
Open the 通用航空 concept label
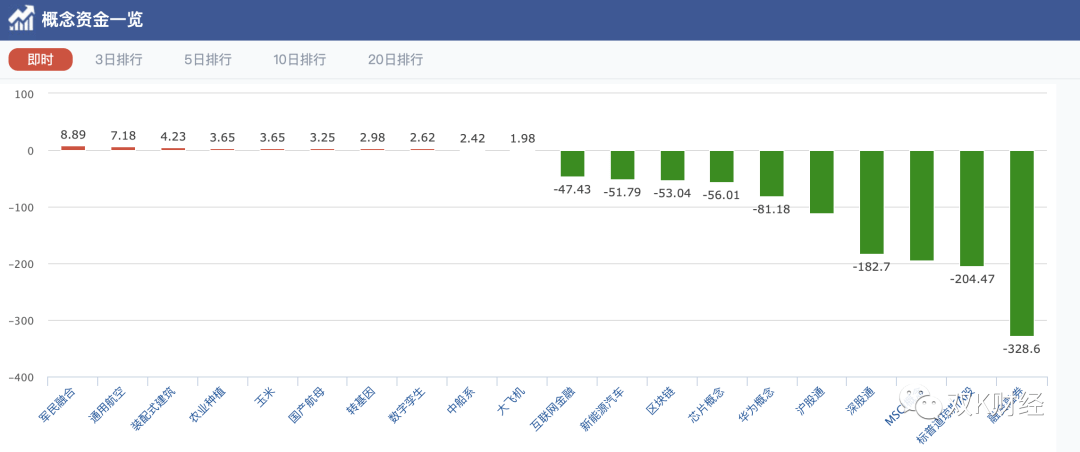tap(107, 405)
